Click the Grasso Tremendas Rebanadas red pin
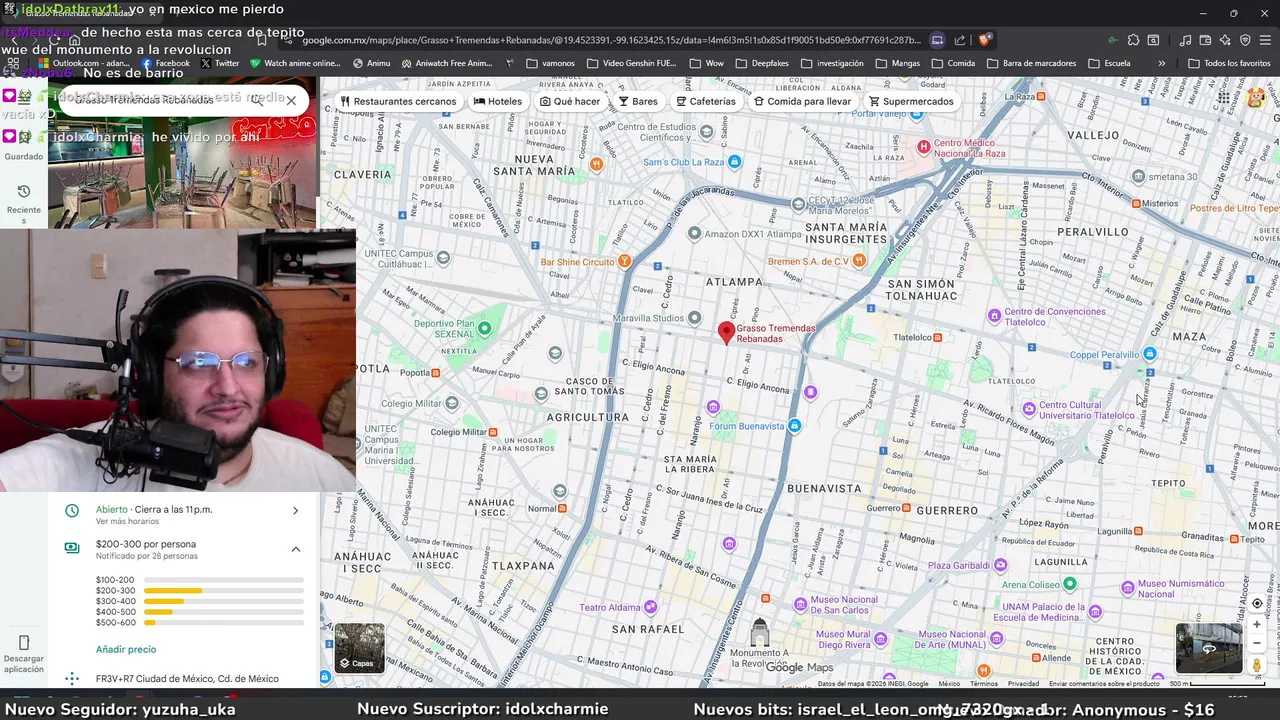Screen dimensions: 1280x720 pyautogui.click(x=727, y=332)
